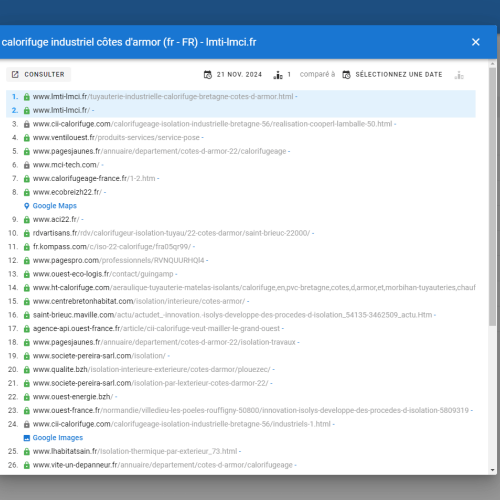Click the grey lock icon for cil-calorifuge result 3
The width and height of the screenshot is (500, 500).
click(27, 124)
